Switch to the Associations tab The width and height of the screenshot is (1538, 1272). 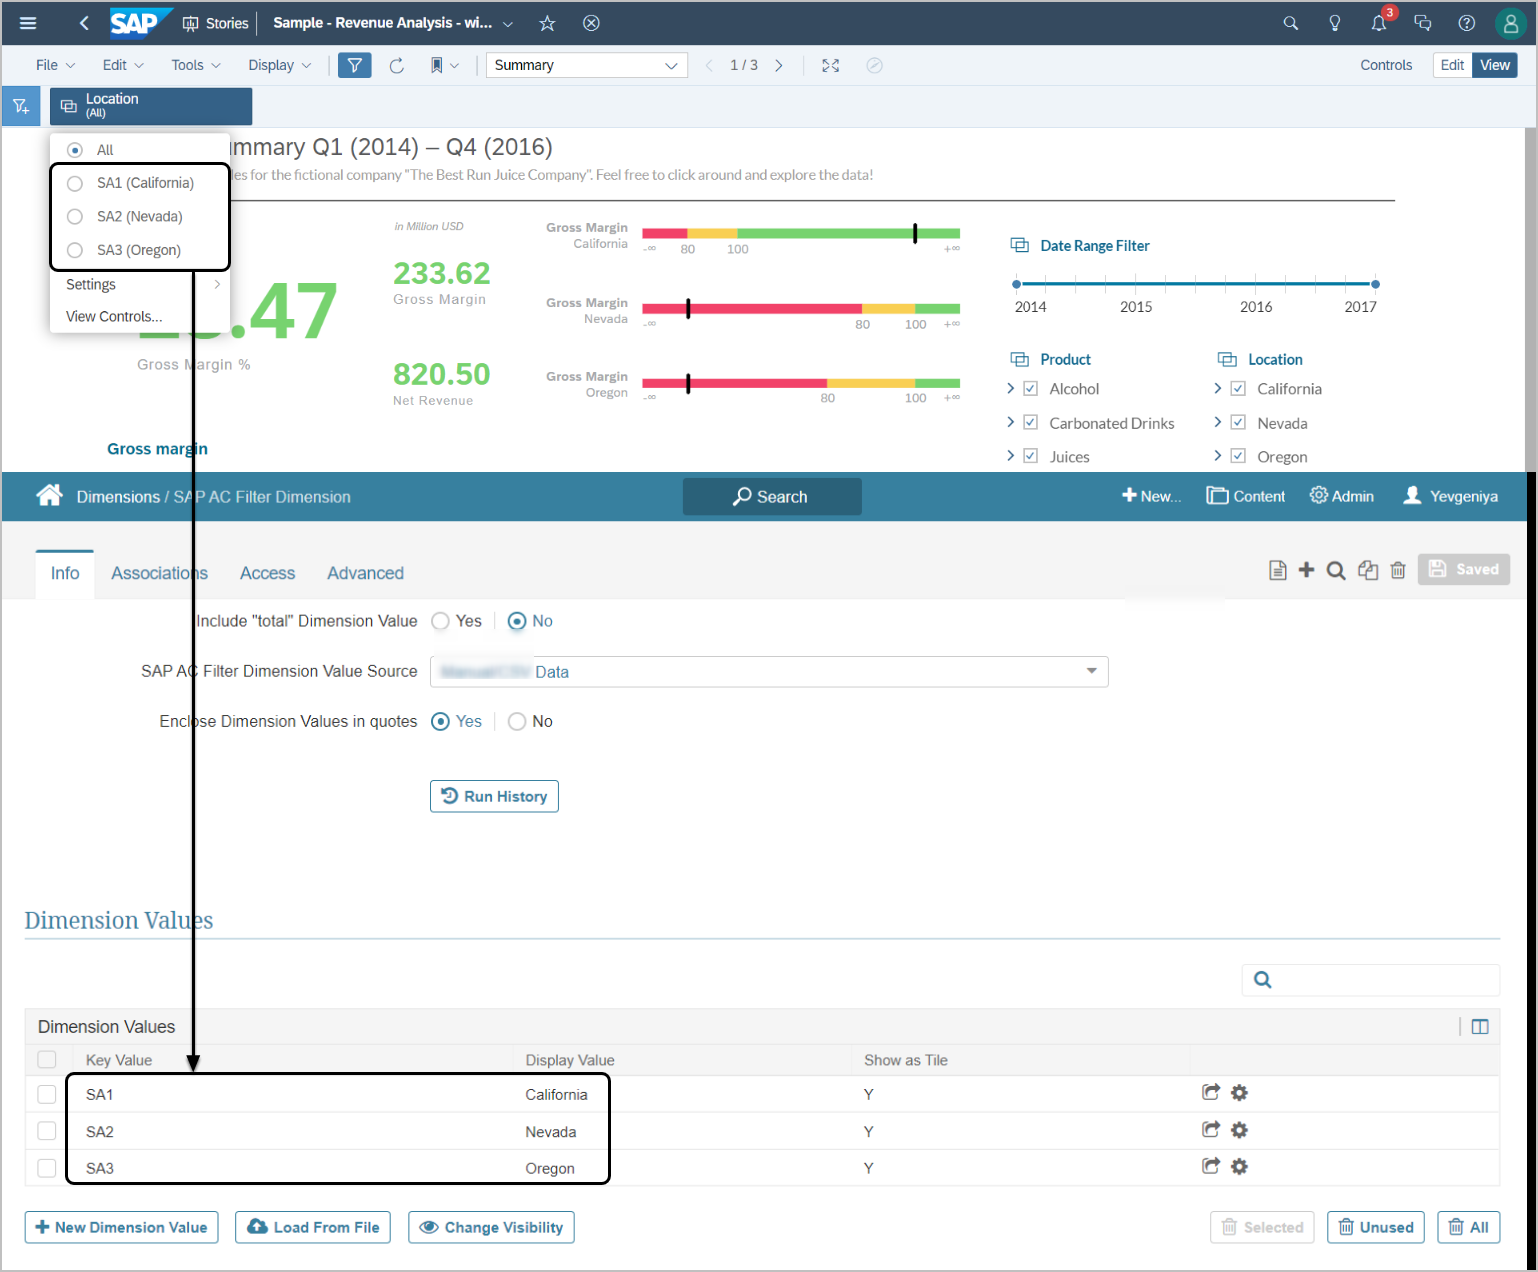pyautogui.click(x=159, y=573)
